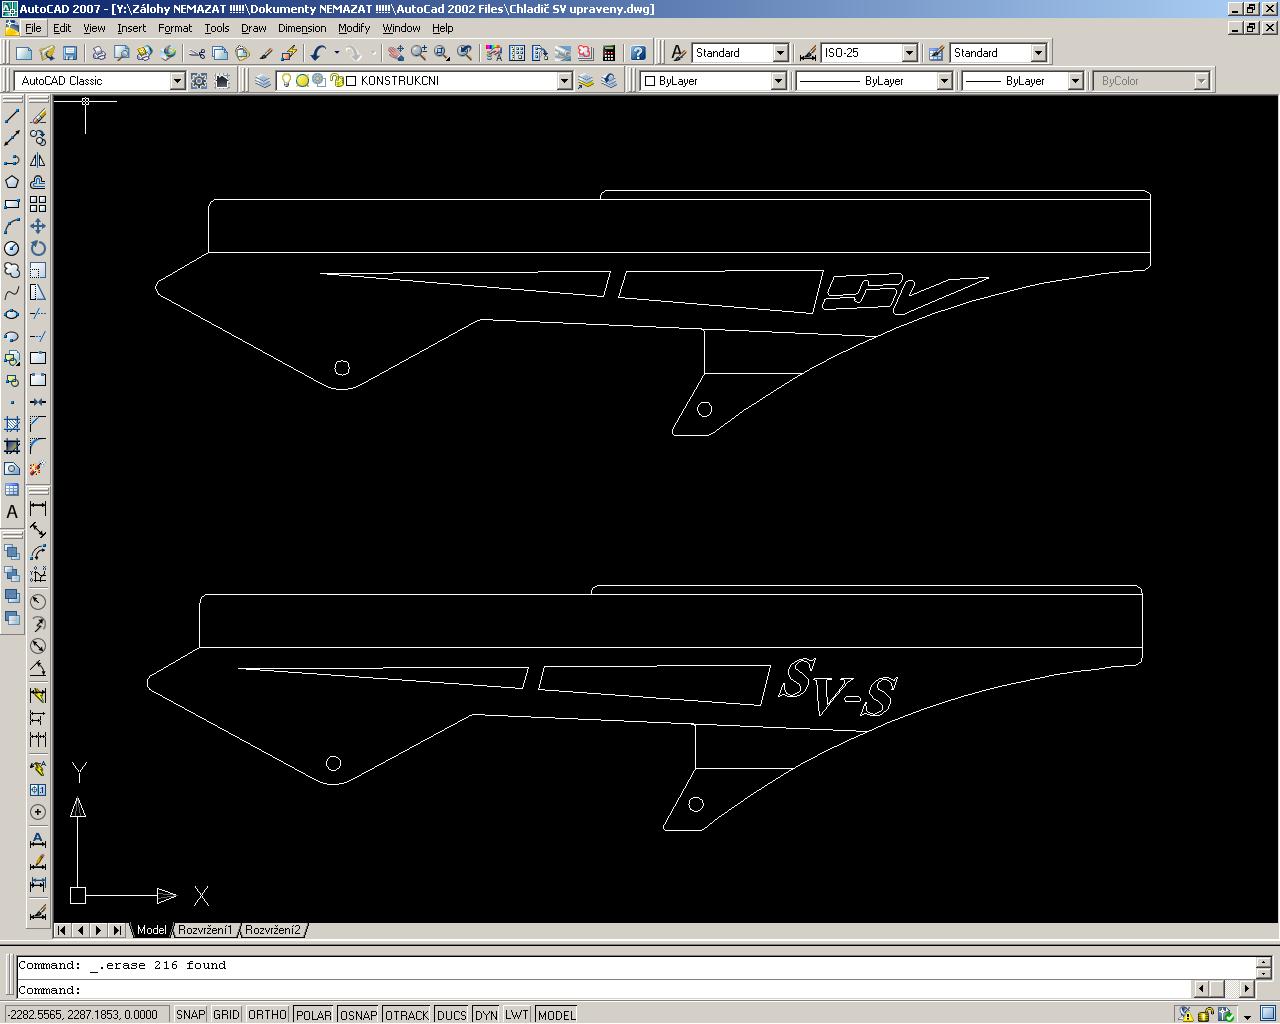This screenshot has width=1280, height=1024.
Task: Select the Radius dimension tool
Action: 38,601
